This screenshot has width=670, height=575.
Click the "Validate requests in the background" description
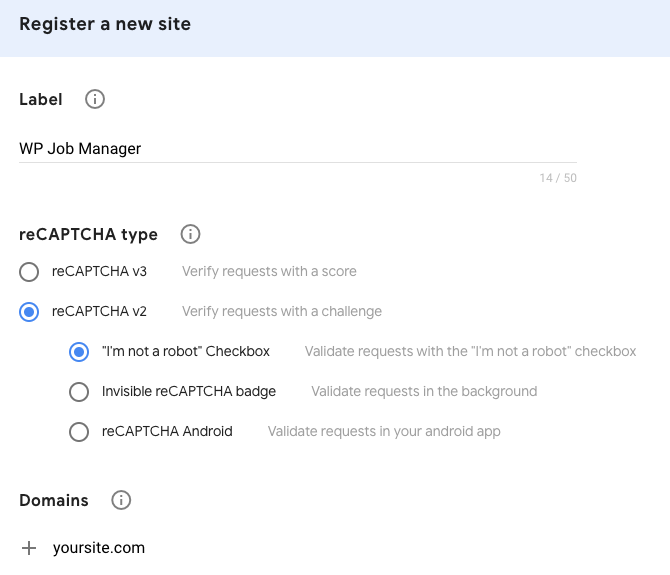click(x=424, y=391)
